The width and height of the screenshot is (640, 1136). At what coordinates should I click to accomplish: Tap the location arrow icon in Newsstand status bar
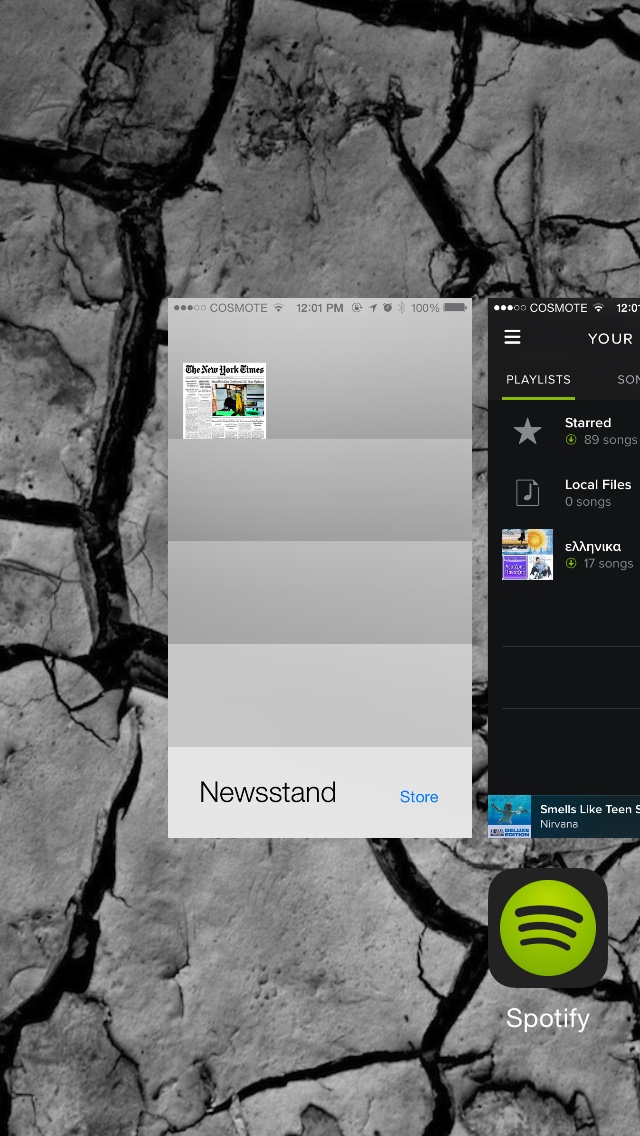pyautogui.click(x=373, y=308)
